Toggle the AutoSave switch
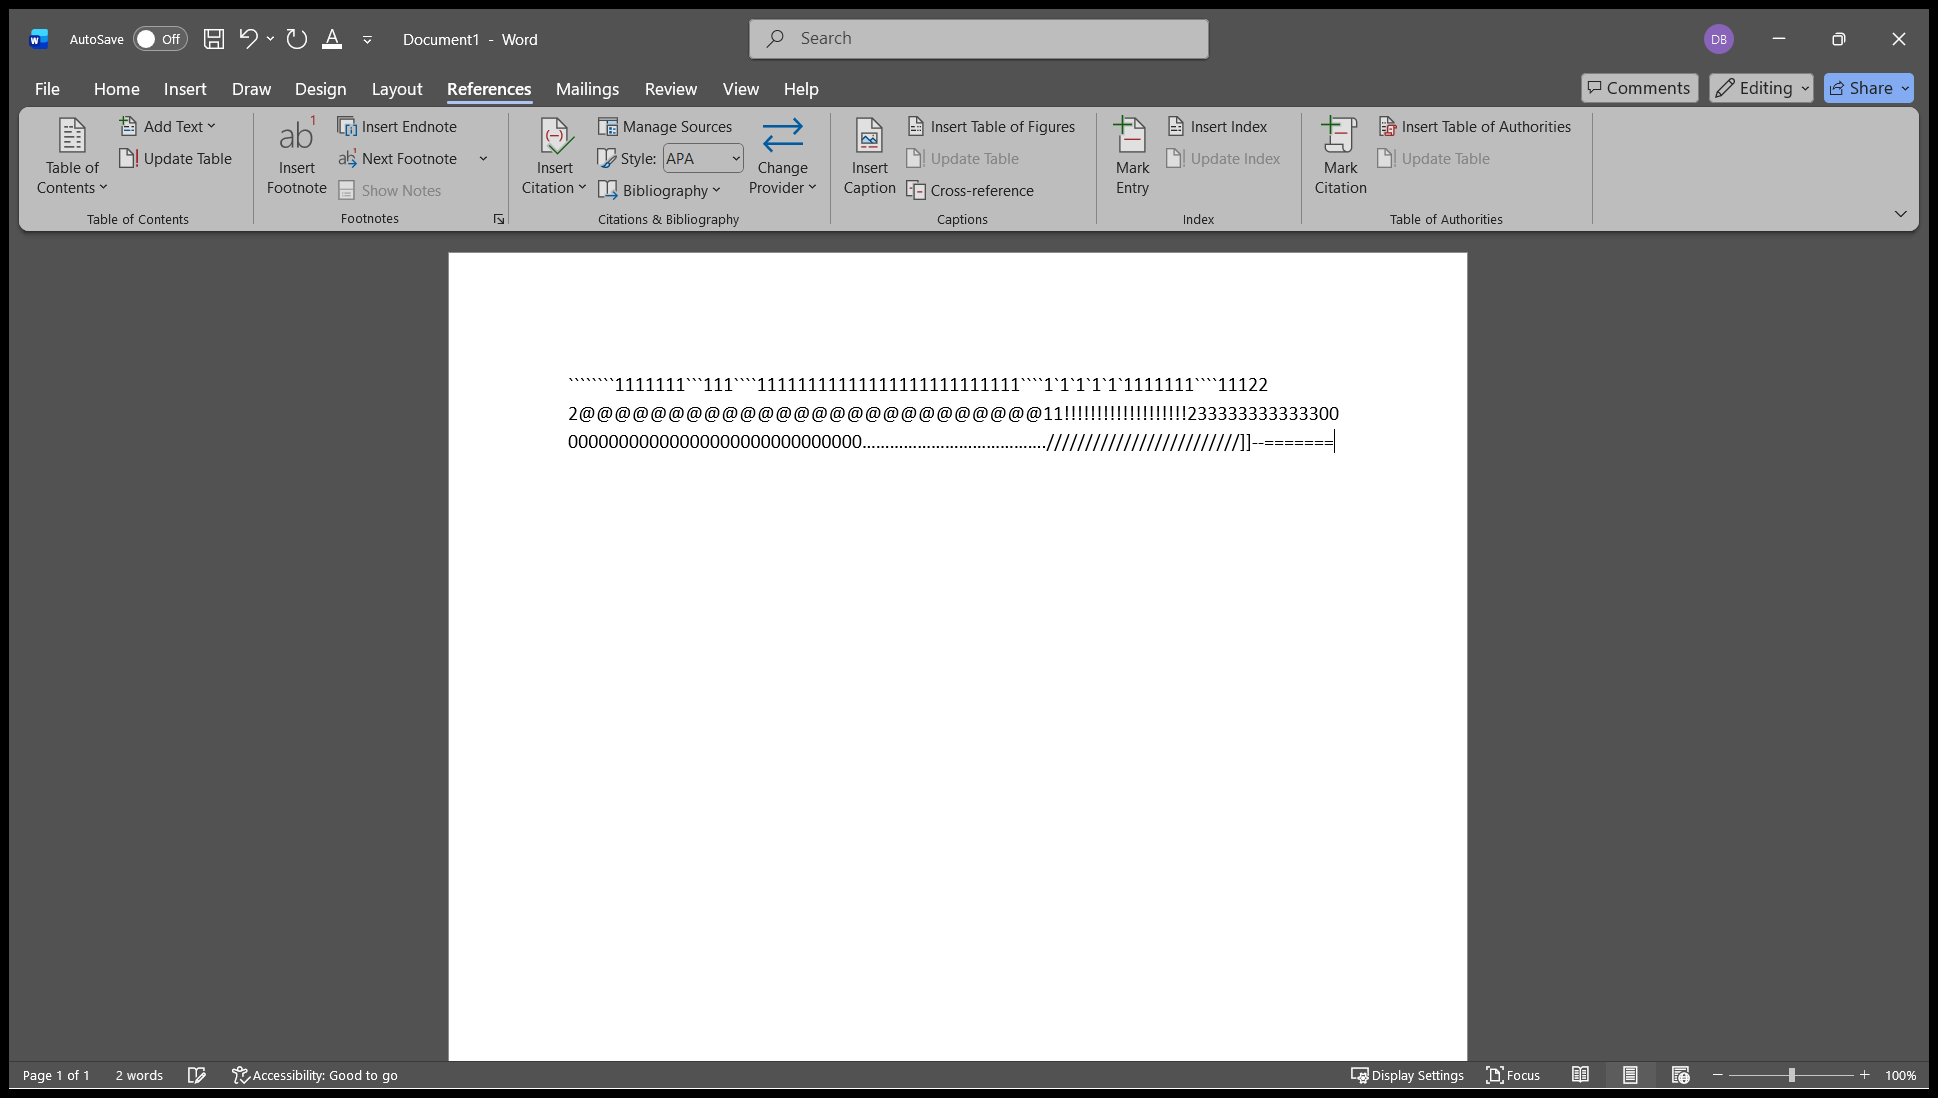The width and height of the screenshot is (1938, 1098). (160, 39)
